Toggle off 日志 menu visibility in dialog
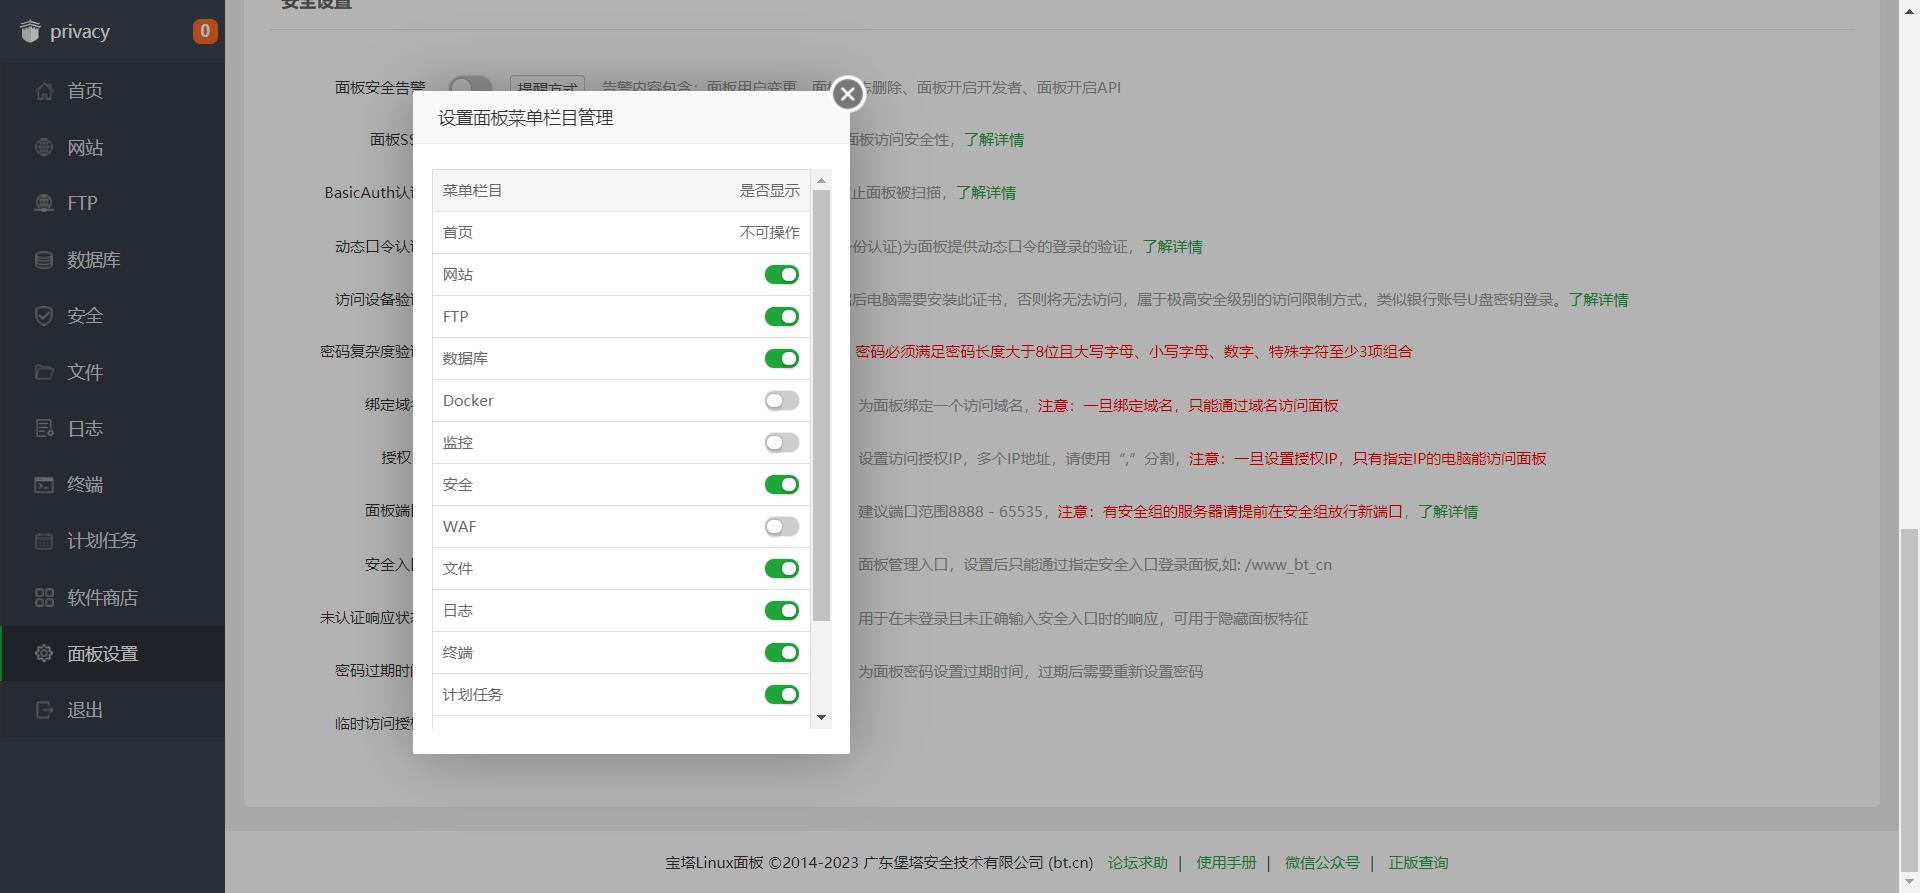Viewport: 1920px width, 893px height. [x=782, y=610]
